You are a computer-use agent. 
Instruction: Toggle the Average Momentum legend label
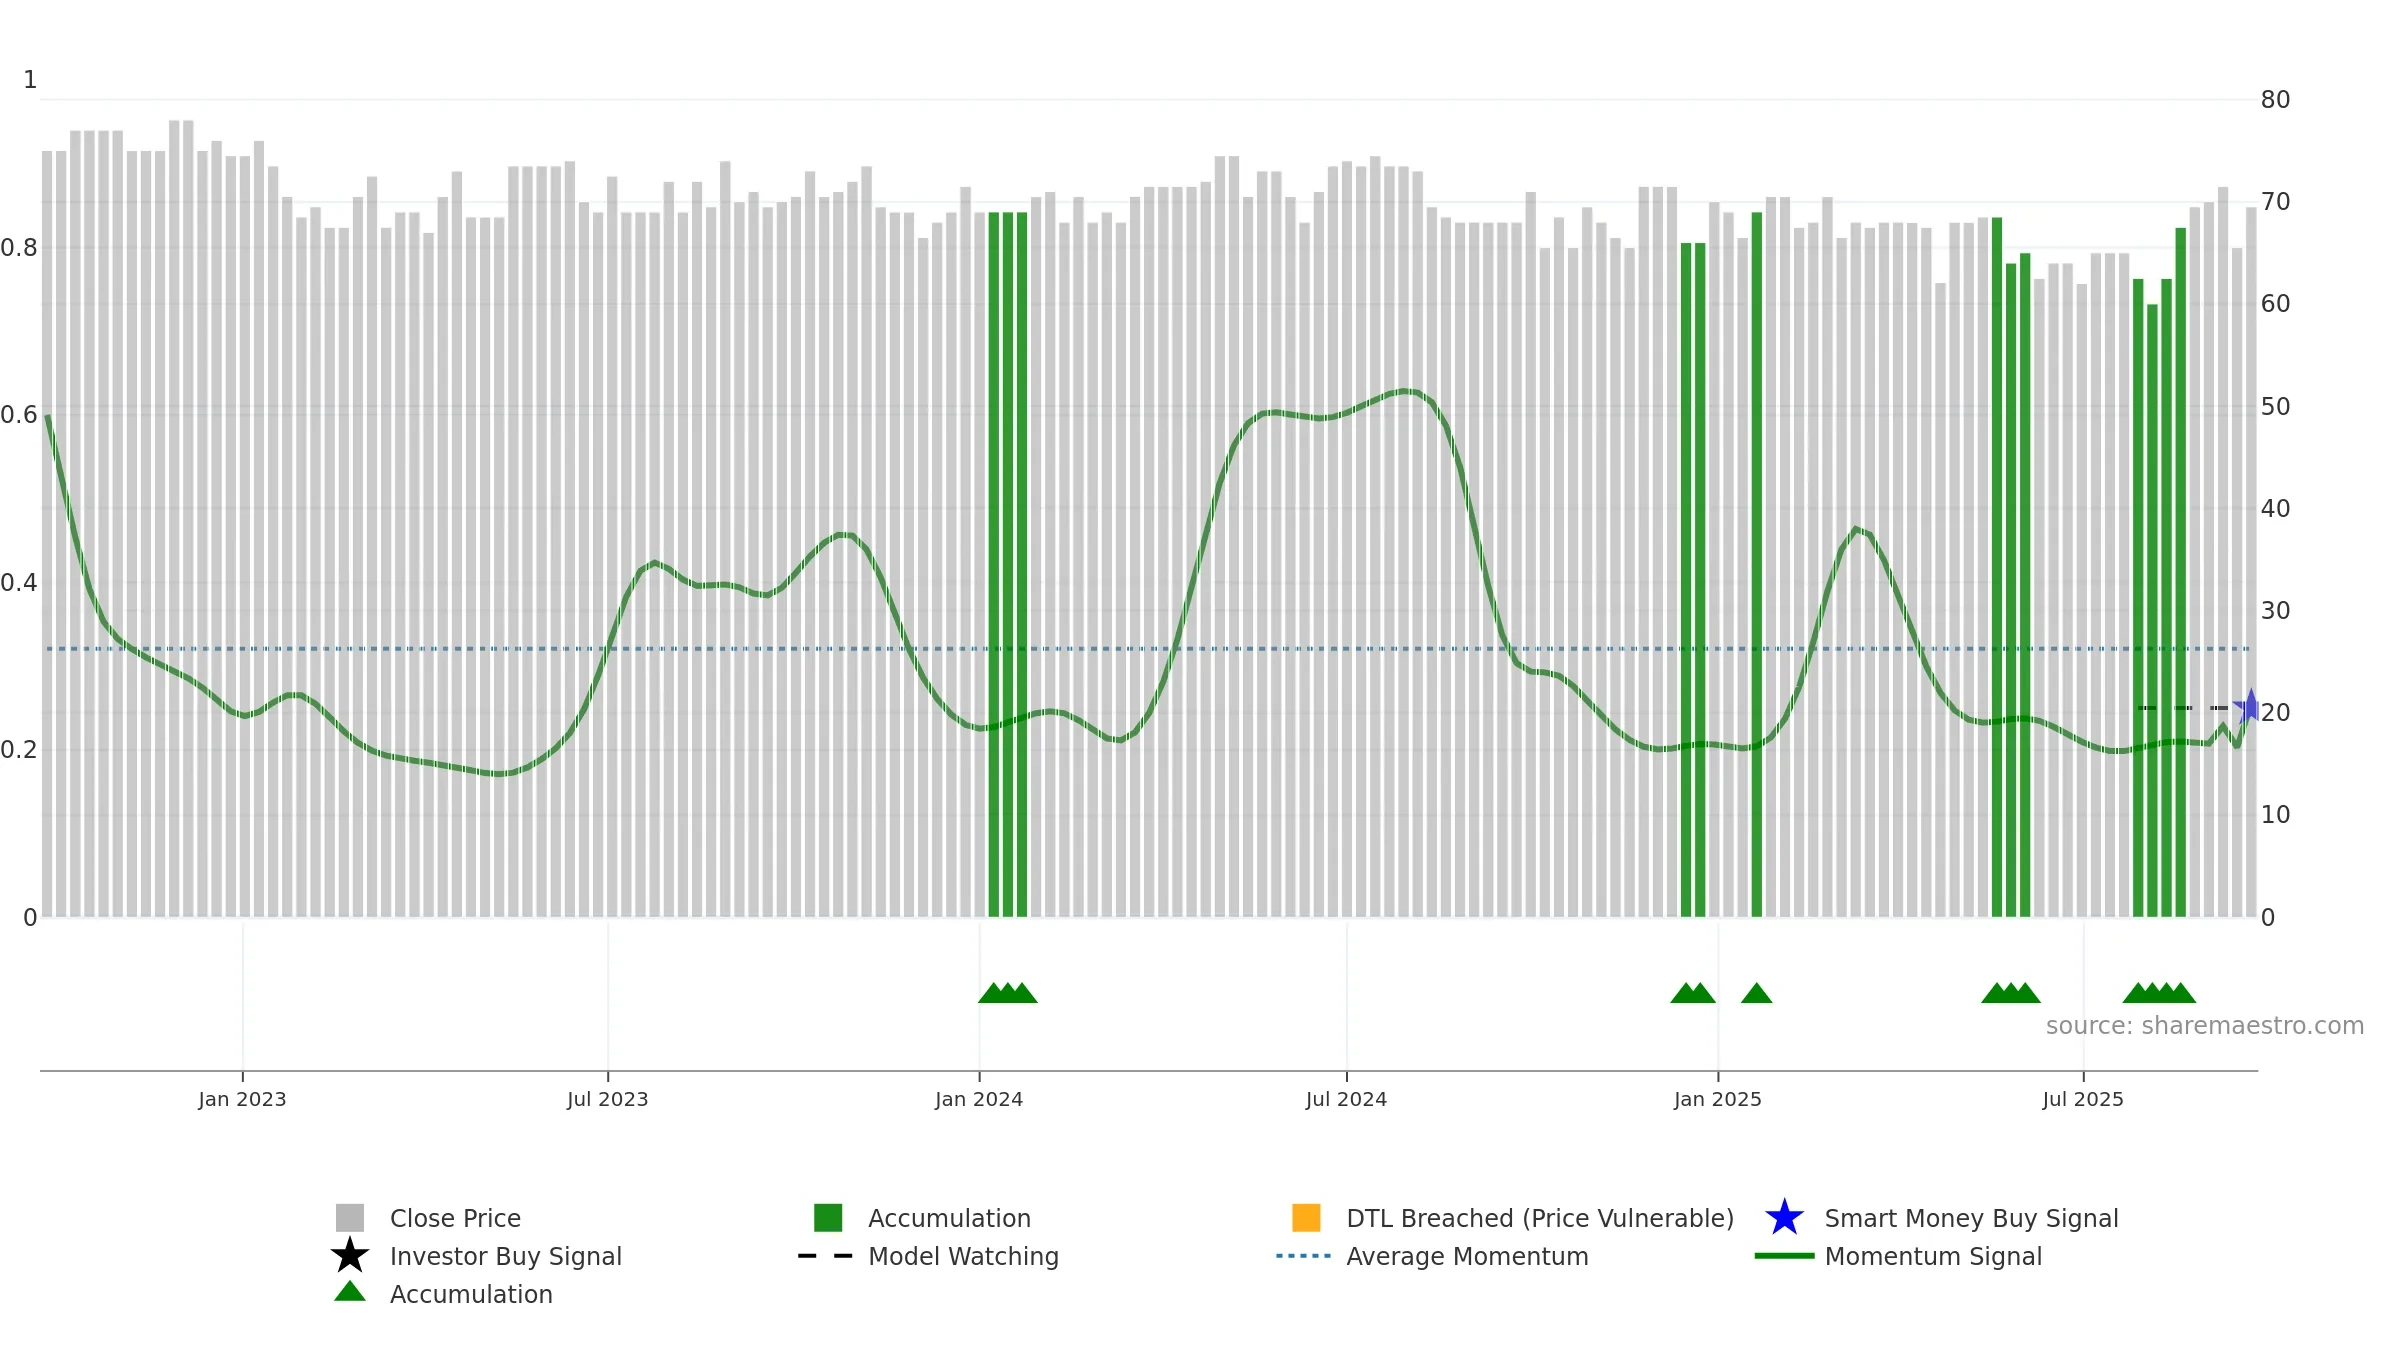click(1467, 1256)
